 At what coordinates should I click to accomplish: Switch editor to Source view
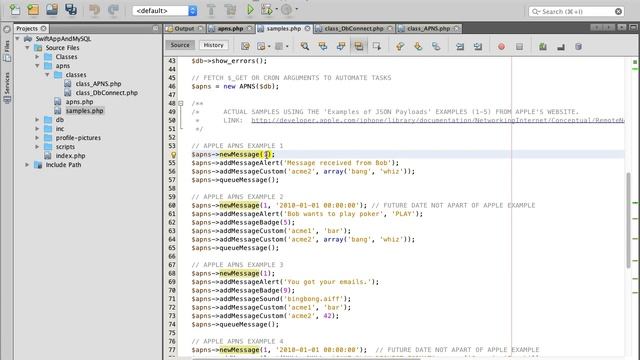[180, 45]
